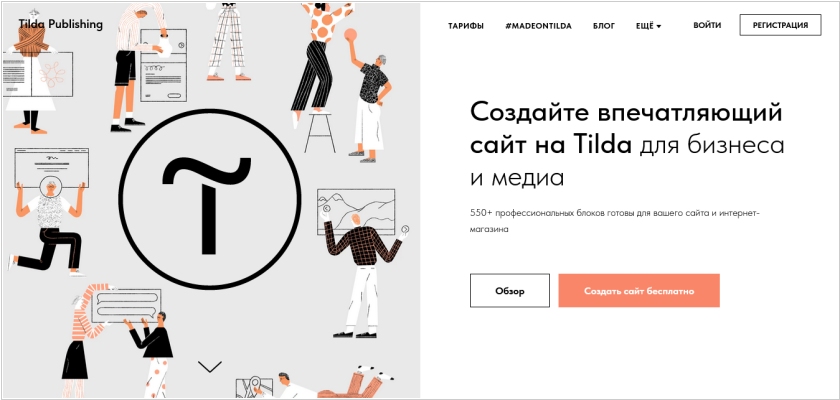Click the down chevron arrow below the logo
This screenshot has height=400, width=840.
209,366
